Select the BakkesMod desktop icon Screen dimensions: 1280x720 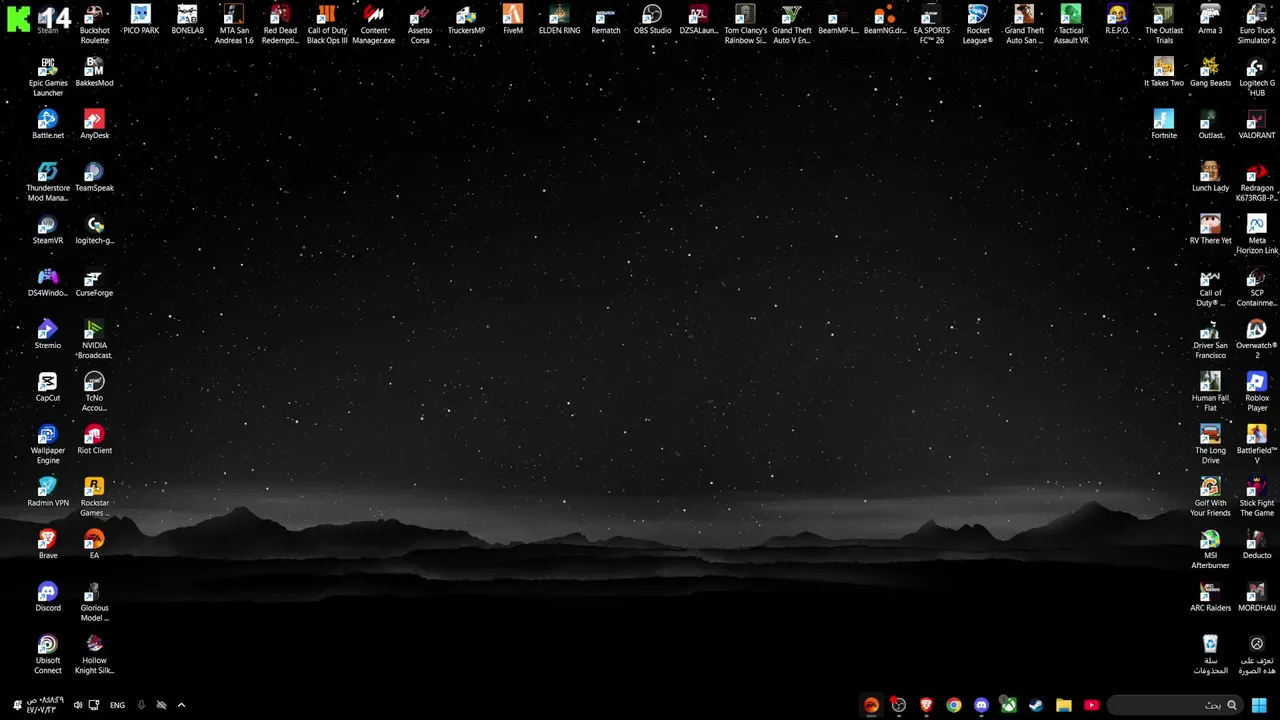tap(94, 72)
